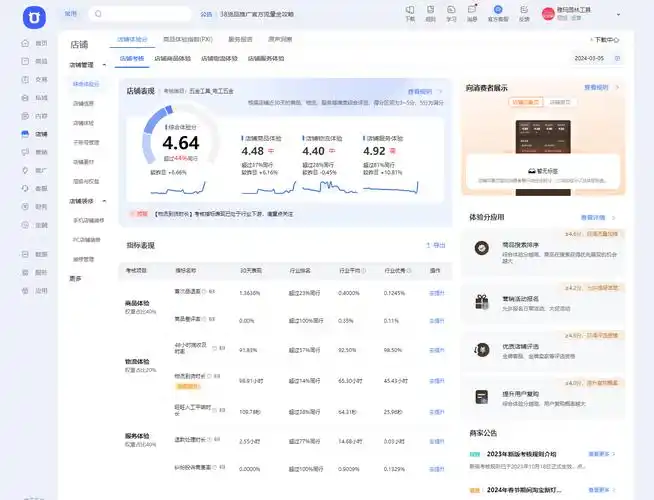
Task: Select the 店铺物流体验 sub-tab
Action: coord(210,58)
